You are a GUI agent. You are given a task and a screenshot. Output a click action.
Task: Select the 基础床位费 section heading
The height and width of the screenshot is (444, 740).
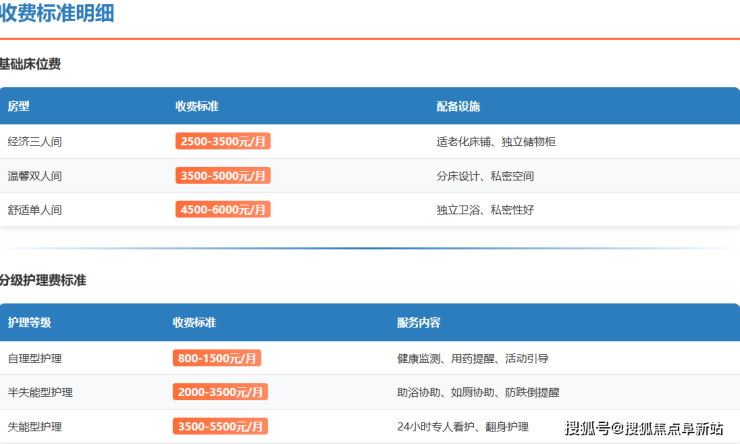[x=31, y=64]
